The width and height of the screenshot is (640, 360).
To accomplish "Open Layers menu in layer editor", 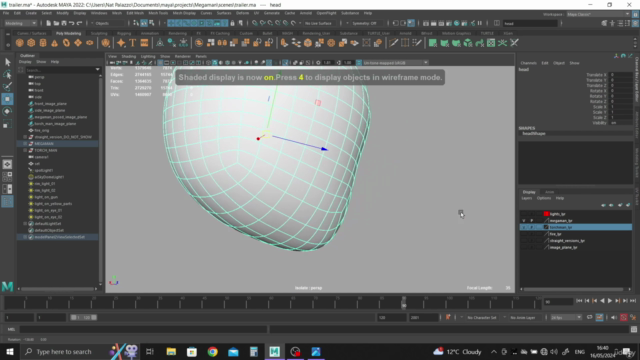I will [527, 198].
